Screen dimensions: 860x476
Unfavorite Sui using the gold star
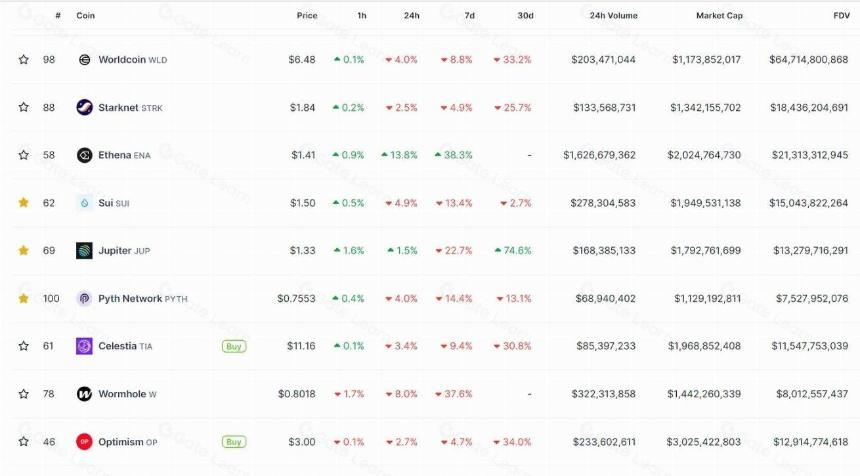point(24,202)
